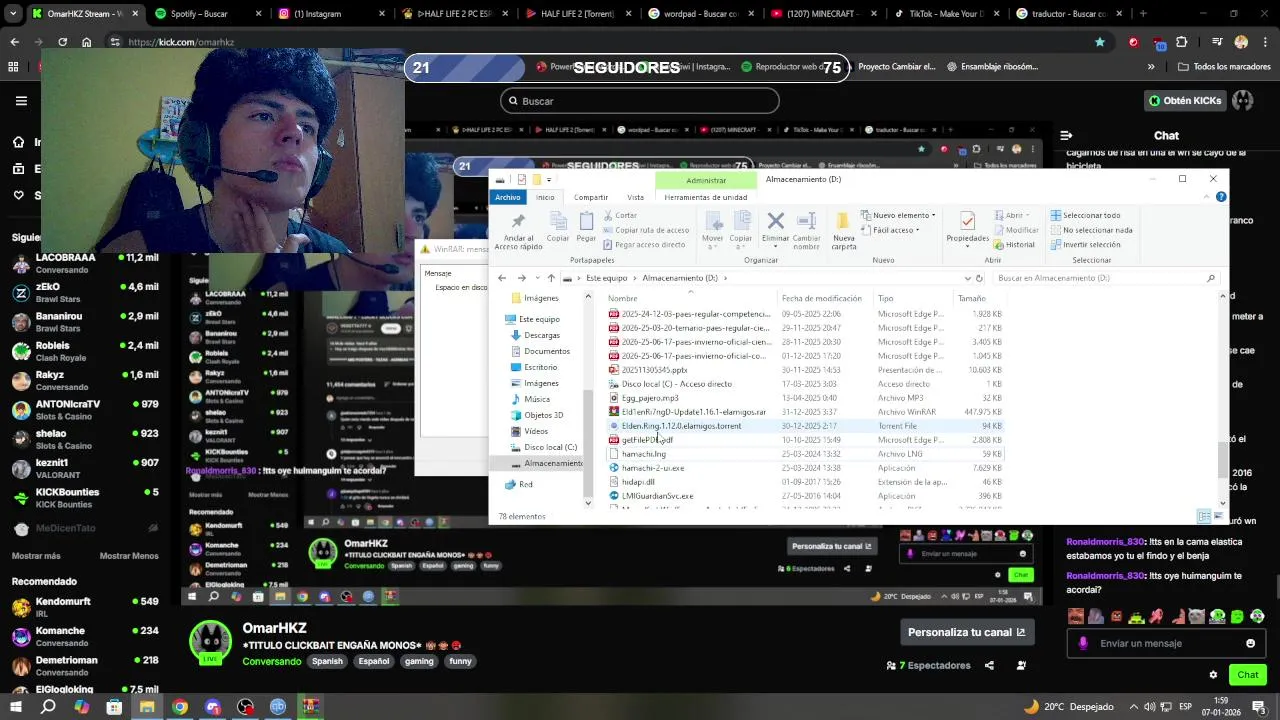Click Cambiar nombre in the ribbon
The height and width of the screenshot is (720, 1280).
806,230
